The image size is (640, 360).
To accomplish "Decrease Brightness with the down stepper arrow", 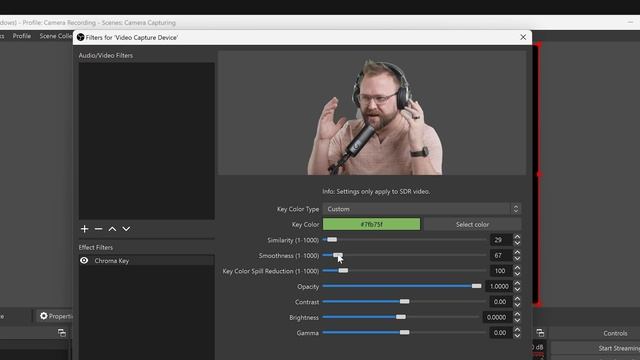I will [517, 321].
